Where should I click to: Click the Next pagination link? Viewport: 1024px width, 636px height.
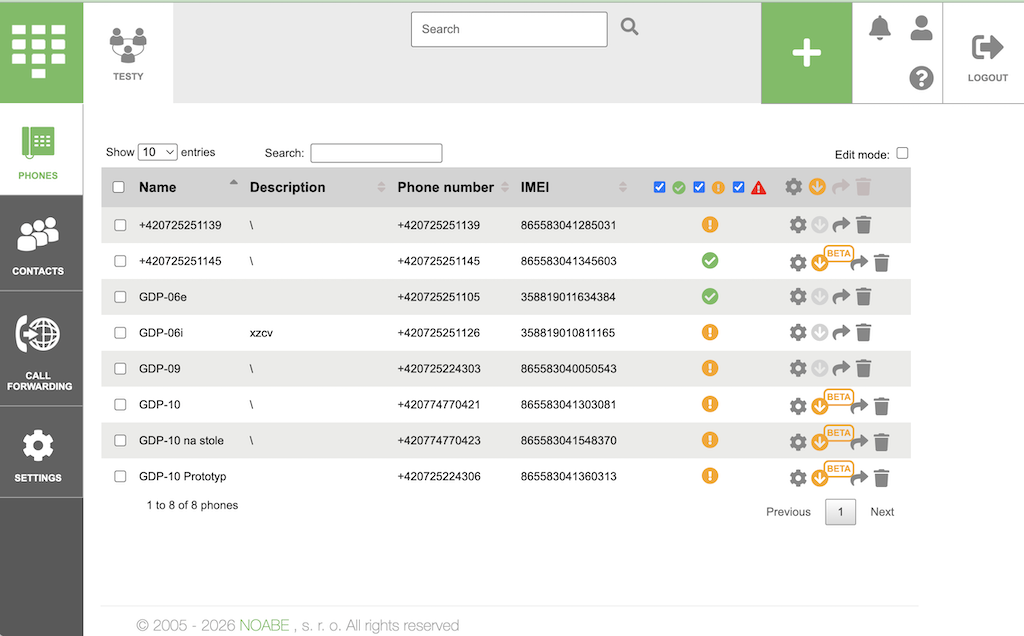click(x=882, y=512)
